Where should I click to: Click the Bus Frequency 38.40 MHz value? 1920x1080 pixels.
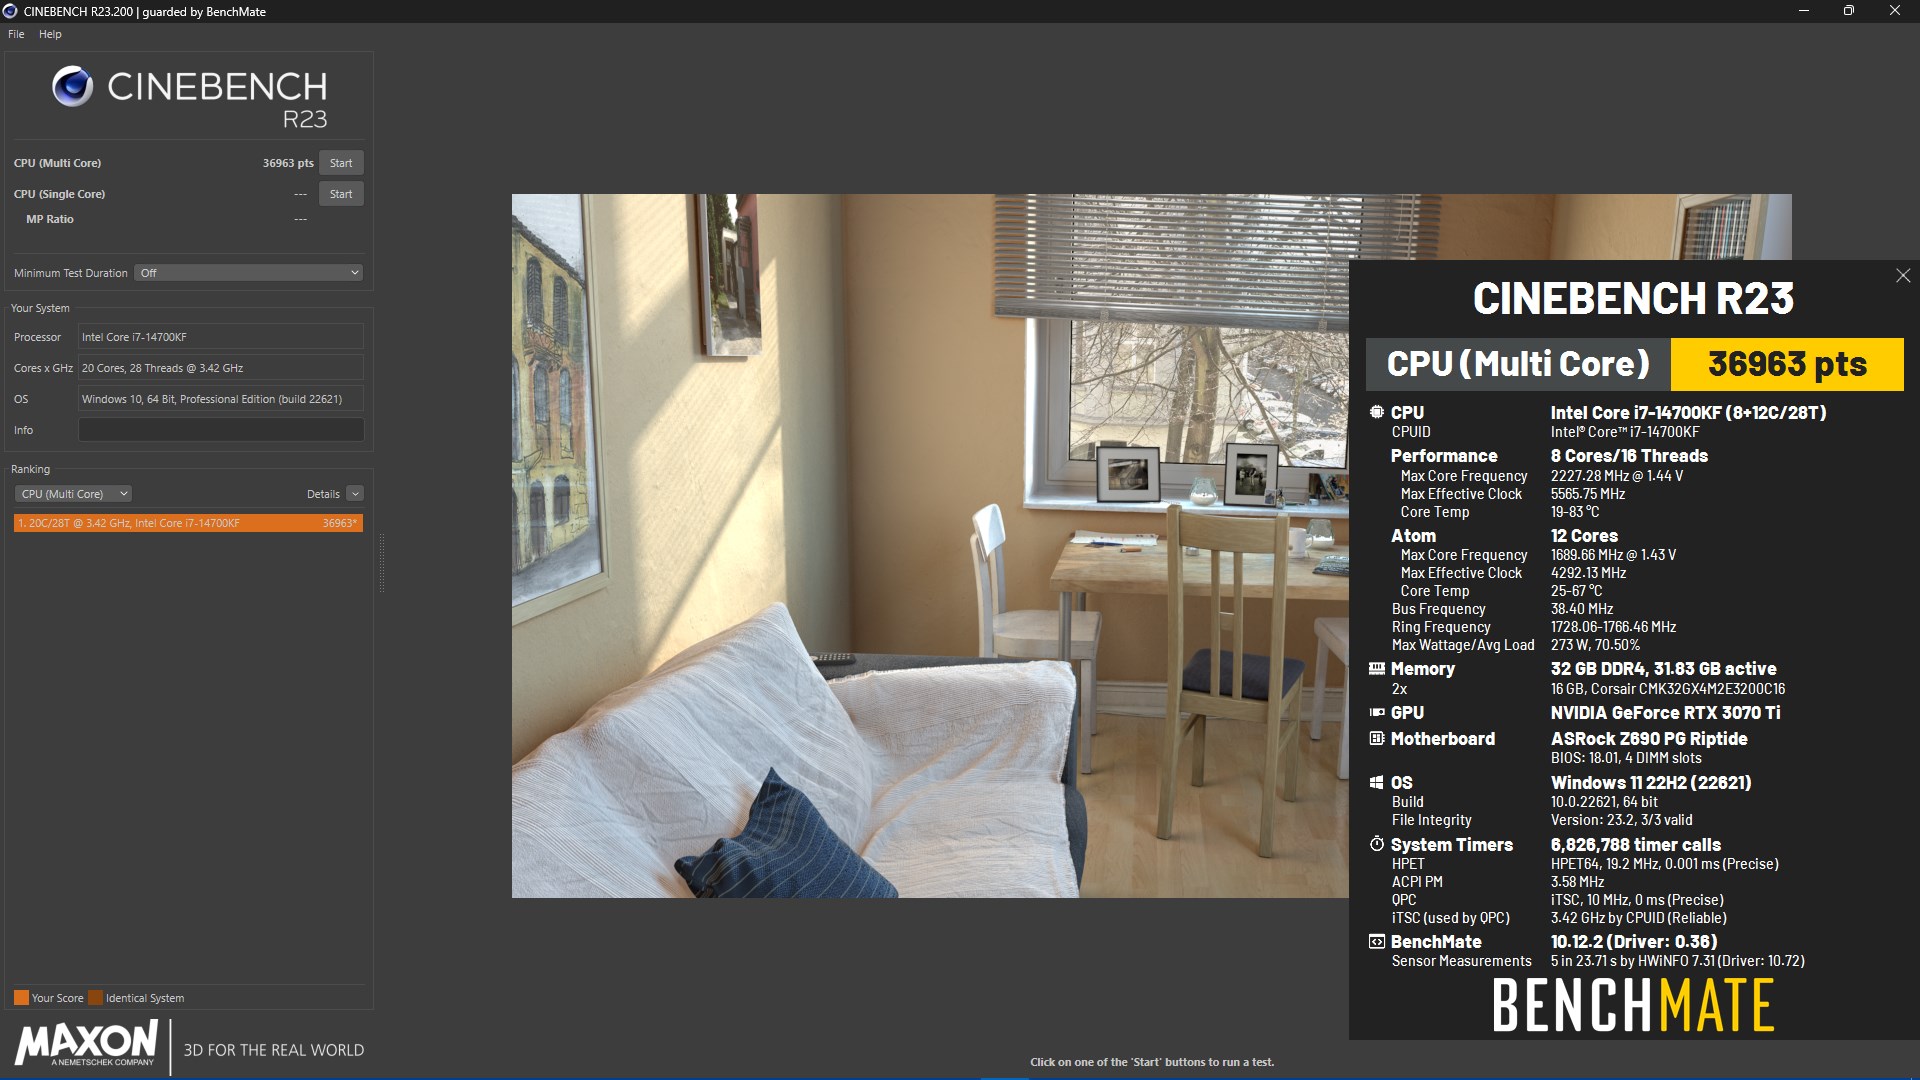pyautogui.click(x=1582, y=609)
